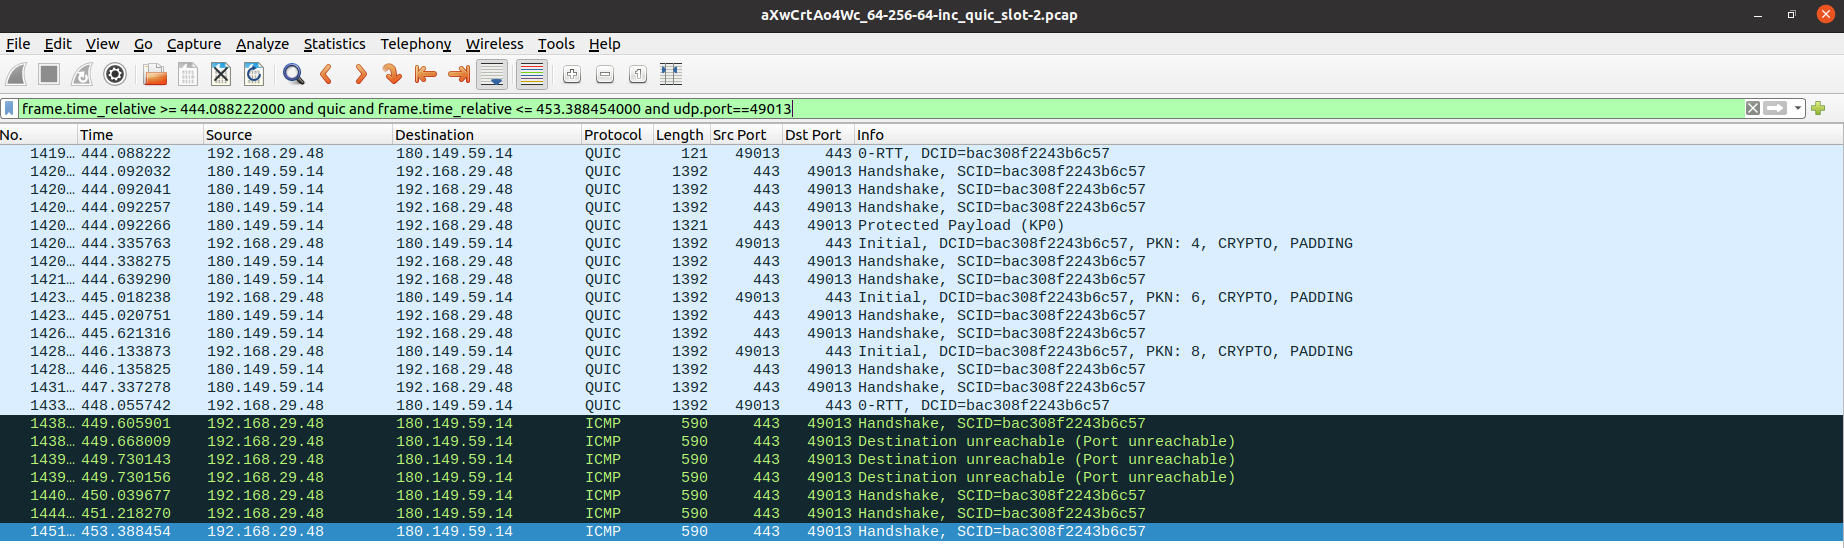
Task: Reload this capture file
Action: point(254,74)
